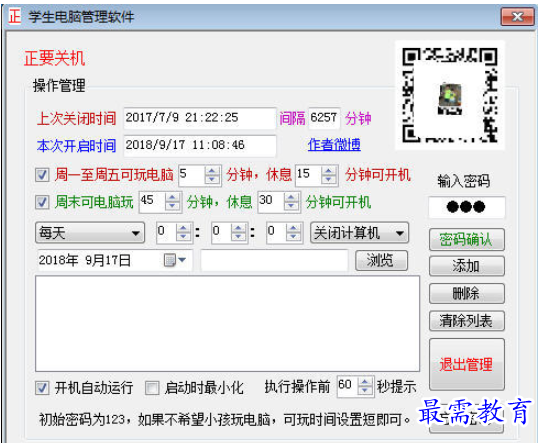Click the weekday play minutes field 5

pos(191,175)
